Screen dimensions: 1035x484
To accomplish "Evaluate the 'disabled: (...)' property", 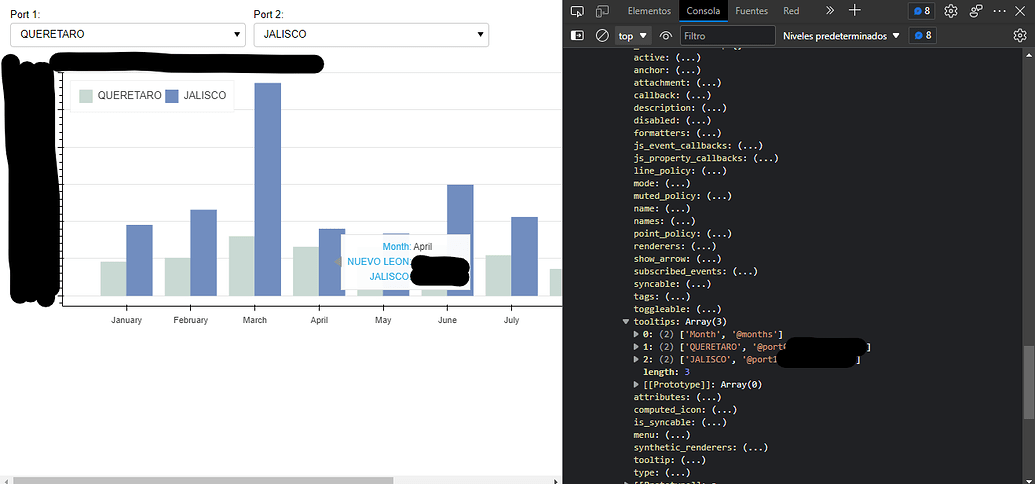I will [x=672, y=120].
